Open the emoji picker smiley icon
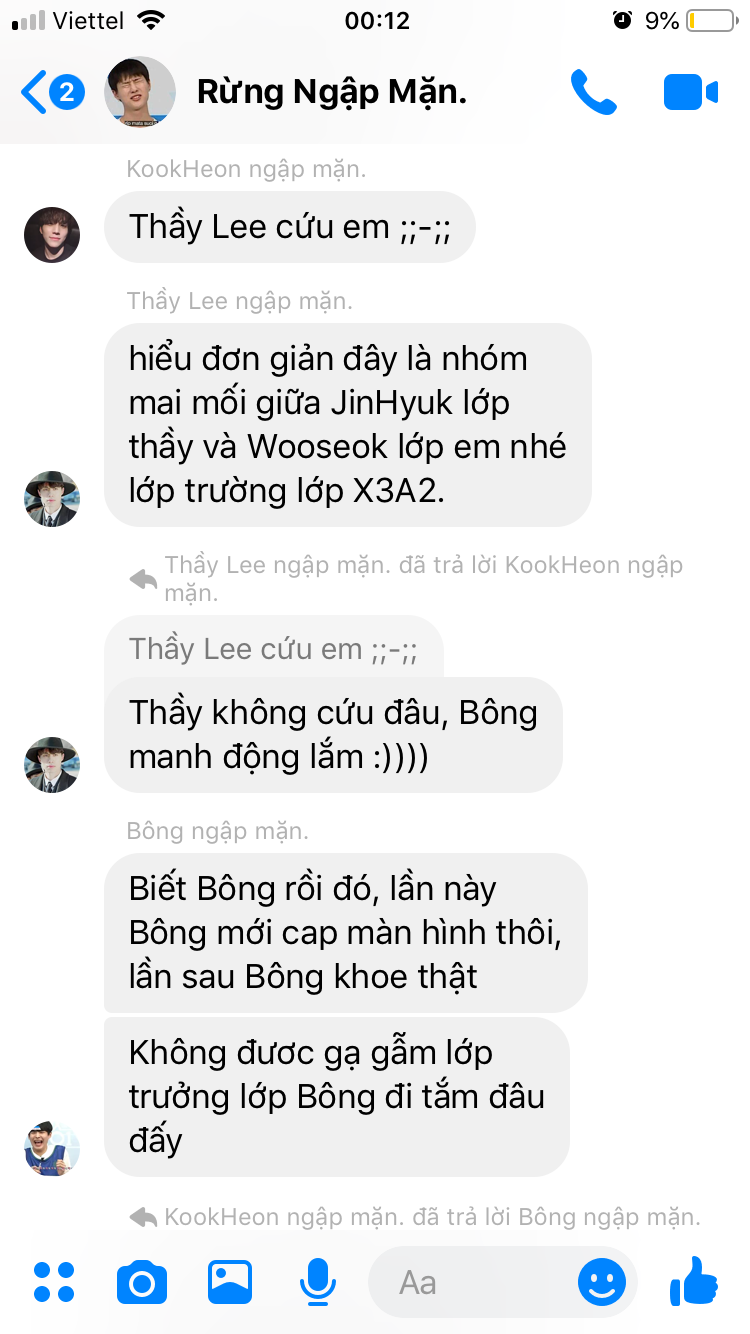Image resolution: width=750 pixels, height=1334 pixels. [602, 1282]
